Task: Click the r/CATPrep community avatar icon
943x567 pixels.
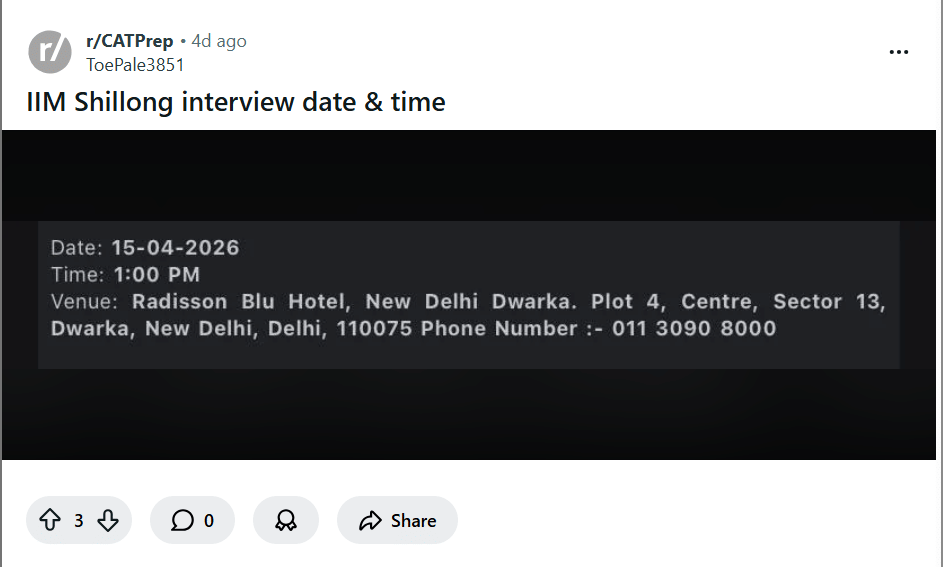Action: point(50,51)
